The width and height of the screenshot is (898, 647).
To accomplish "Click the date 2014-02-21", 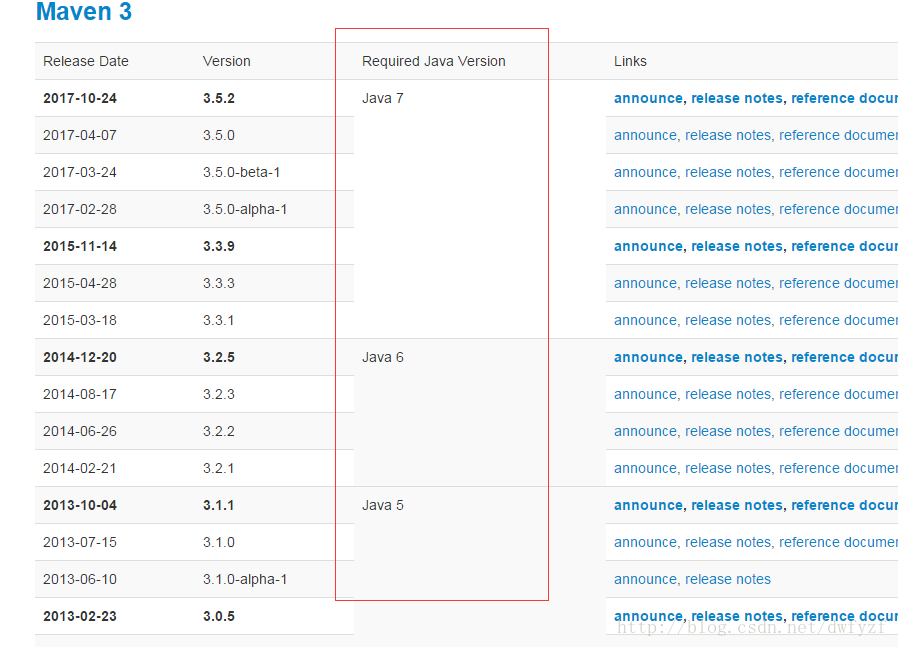I will (x=80, y=468).
